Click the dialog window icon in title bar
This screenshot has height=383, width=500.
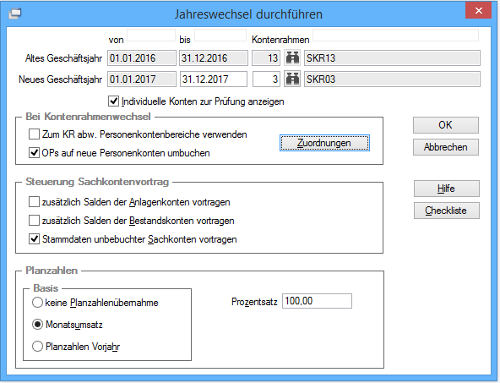pos(15,14)
